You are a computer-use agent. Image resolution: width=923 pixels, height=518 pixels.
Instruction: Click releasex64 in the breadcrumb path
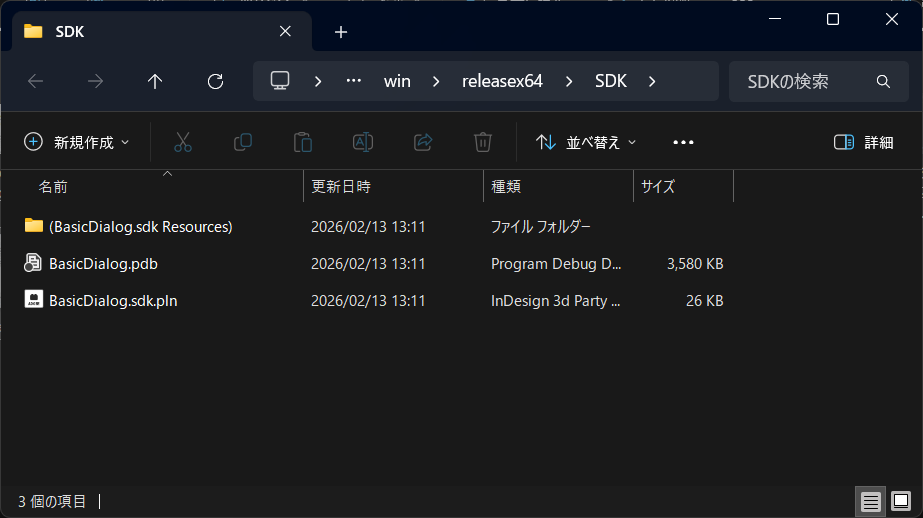[502, 82]
